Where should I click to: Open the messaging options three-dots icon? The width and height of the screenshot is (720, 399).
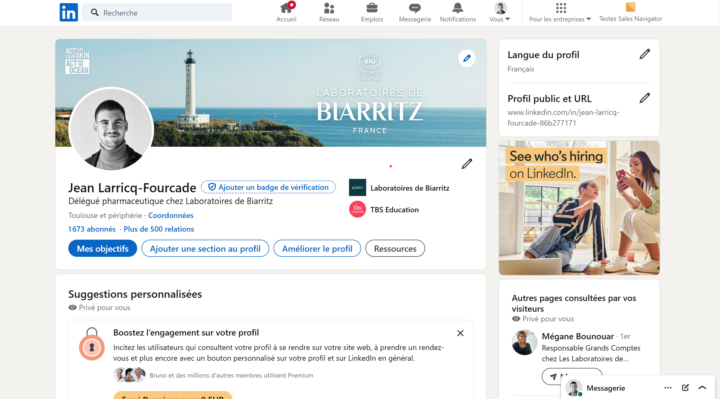pos(668,388)
